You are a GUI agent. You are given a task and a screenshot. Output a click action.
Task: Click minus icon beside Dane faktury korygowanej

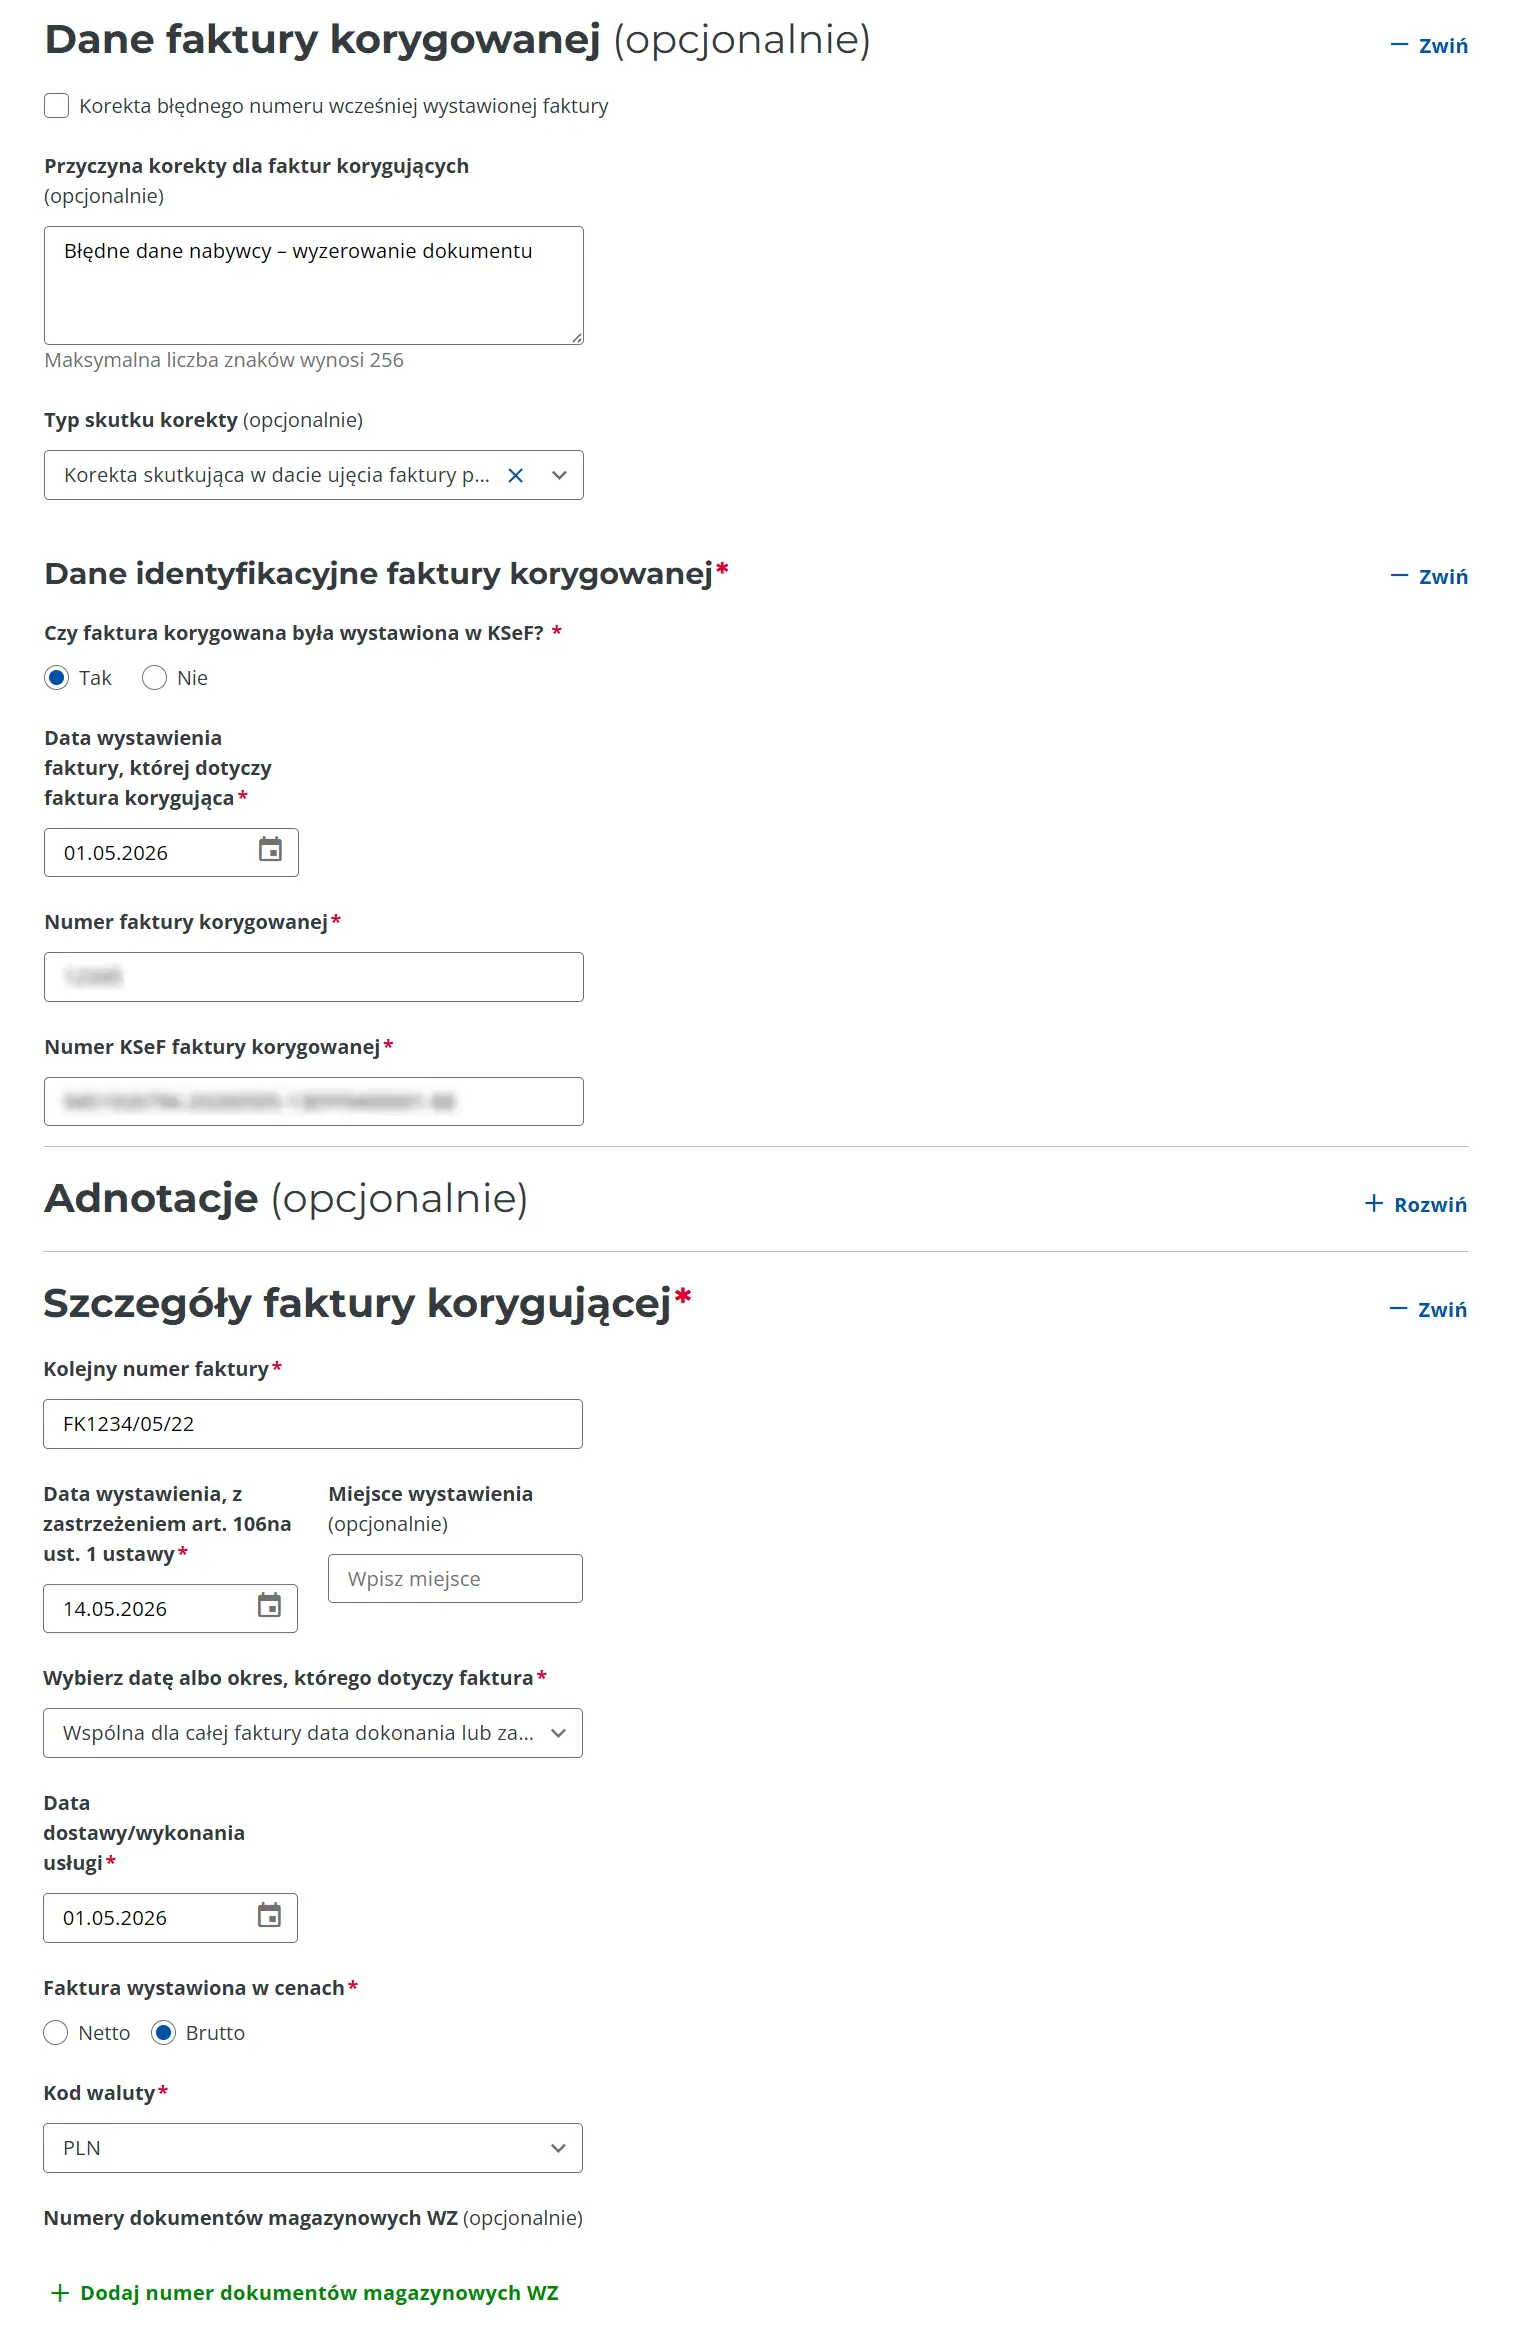tap(1399, 45)
